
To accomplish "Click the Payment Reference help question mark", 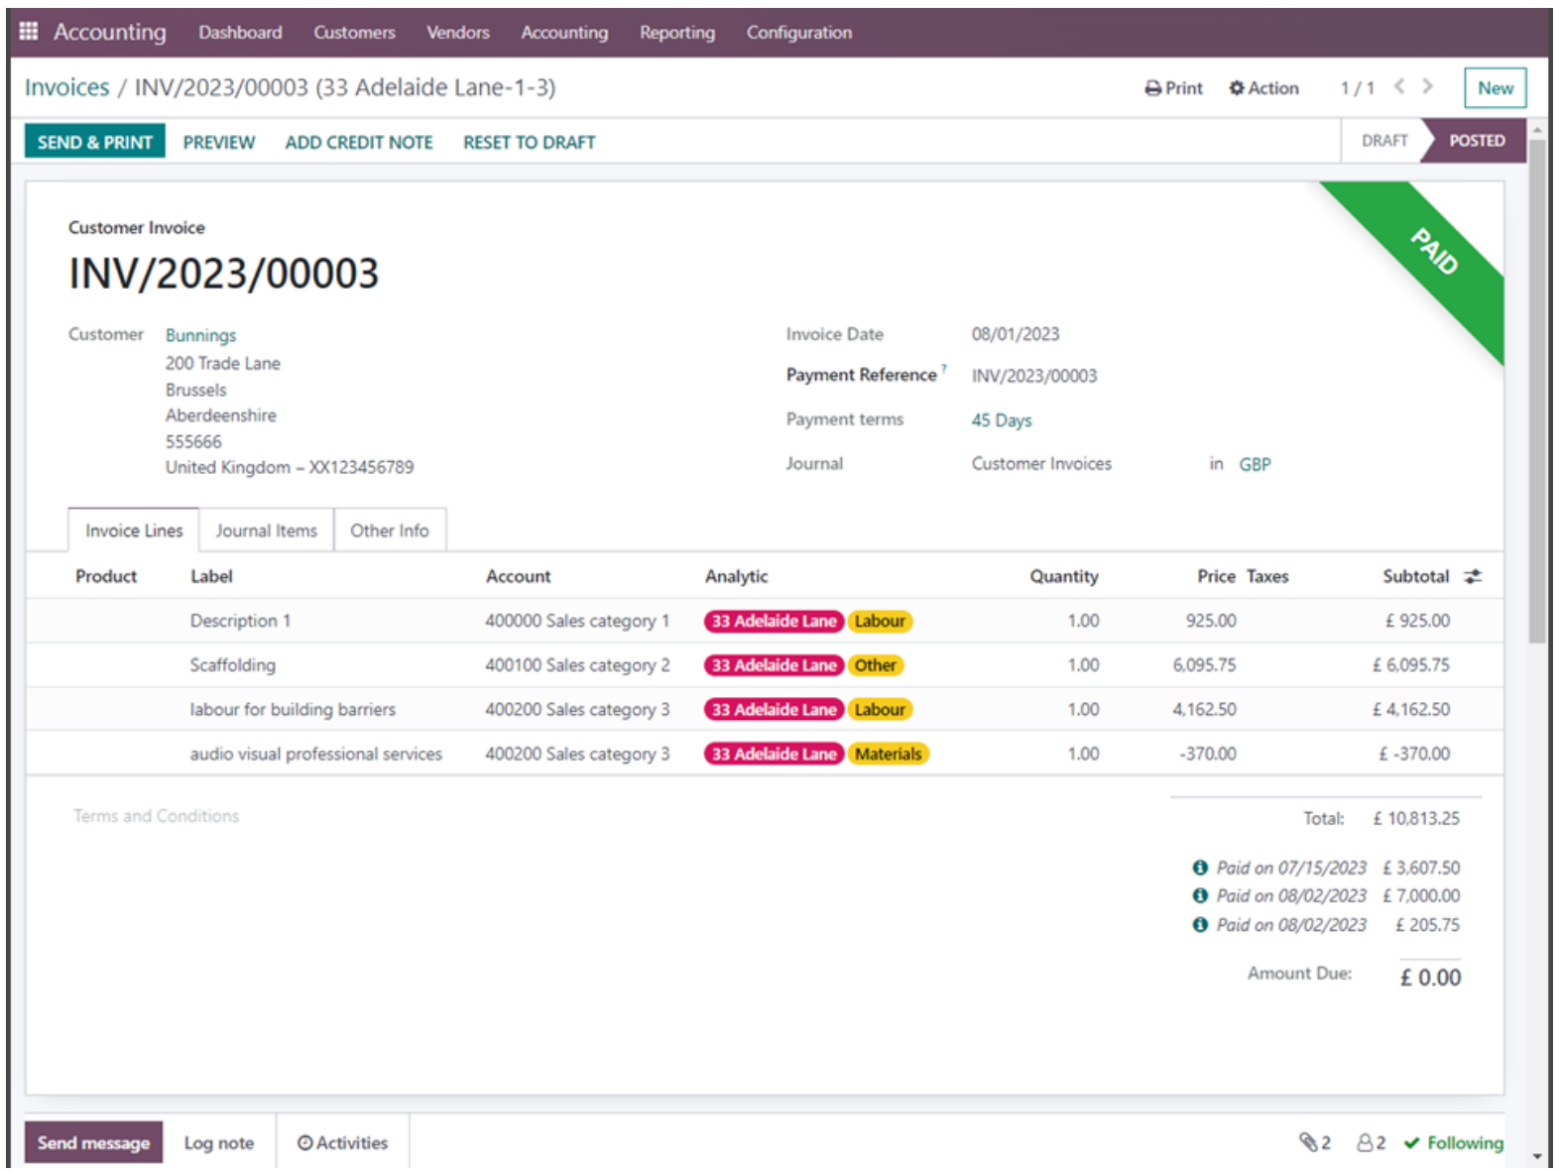I will [x=944, y=369].
